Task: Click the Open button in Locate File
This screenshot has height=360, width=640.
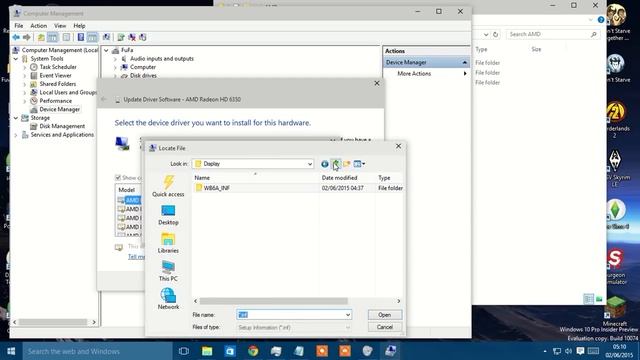Action: point(385,315)
